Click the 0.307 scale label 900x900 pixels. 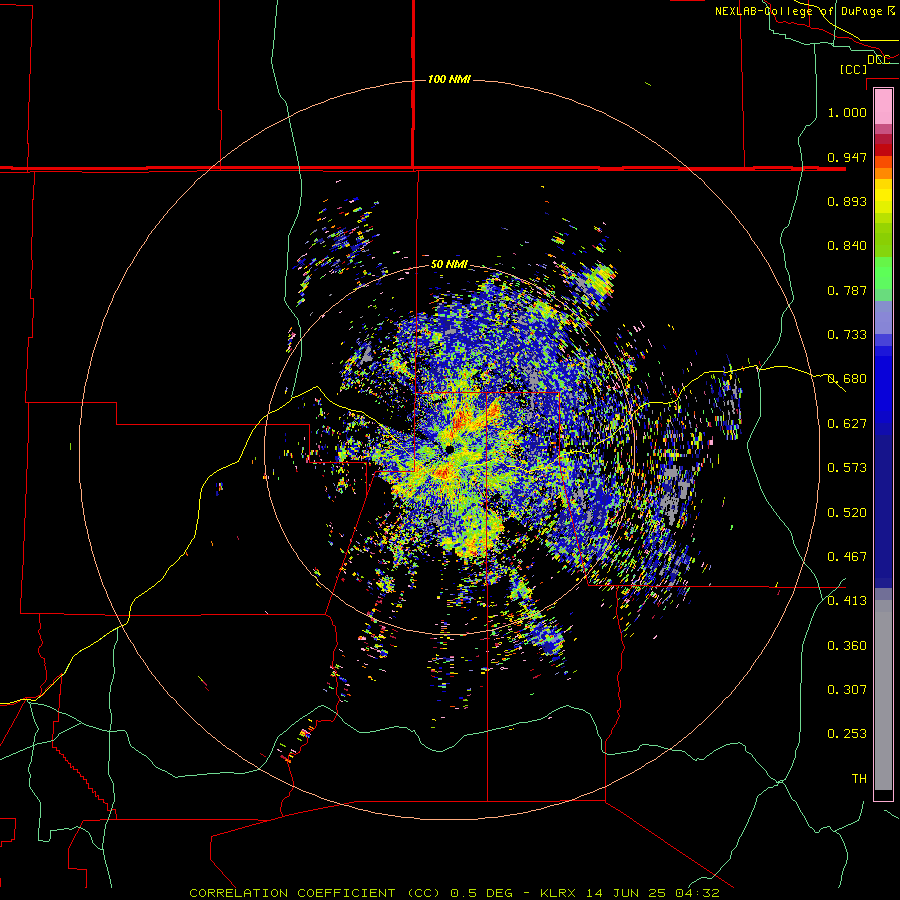click(847, 690)
